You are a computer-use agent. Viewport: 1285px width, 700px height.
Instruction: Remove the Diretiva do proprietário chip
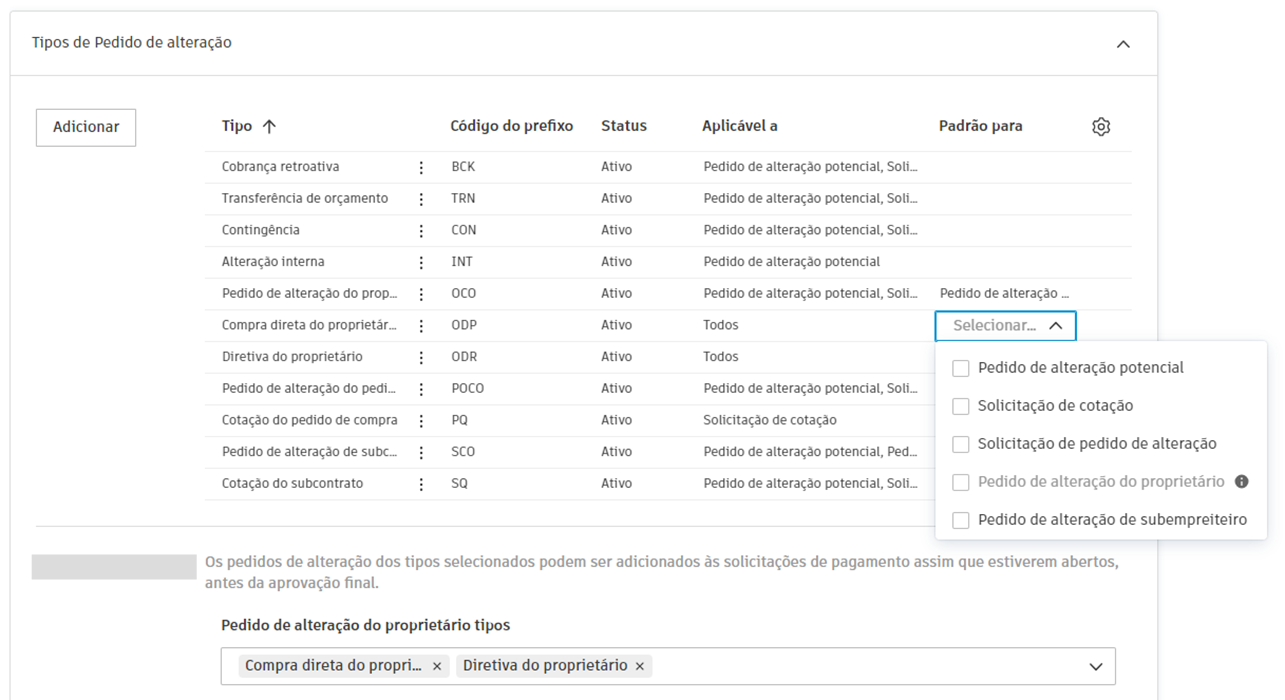[639, 665]
